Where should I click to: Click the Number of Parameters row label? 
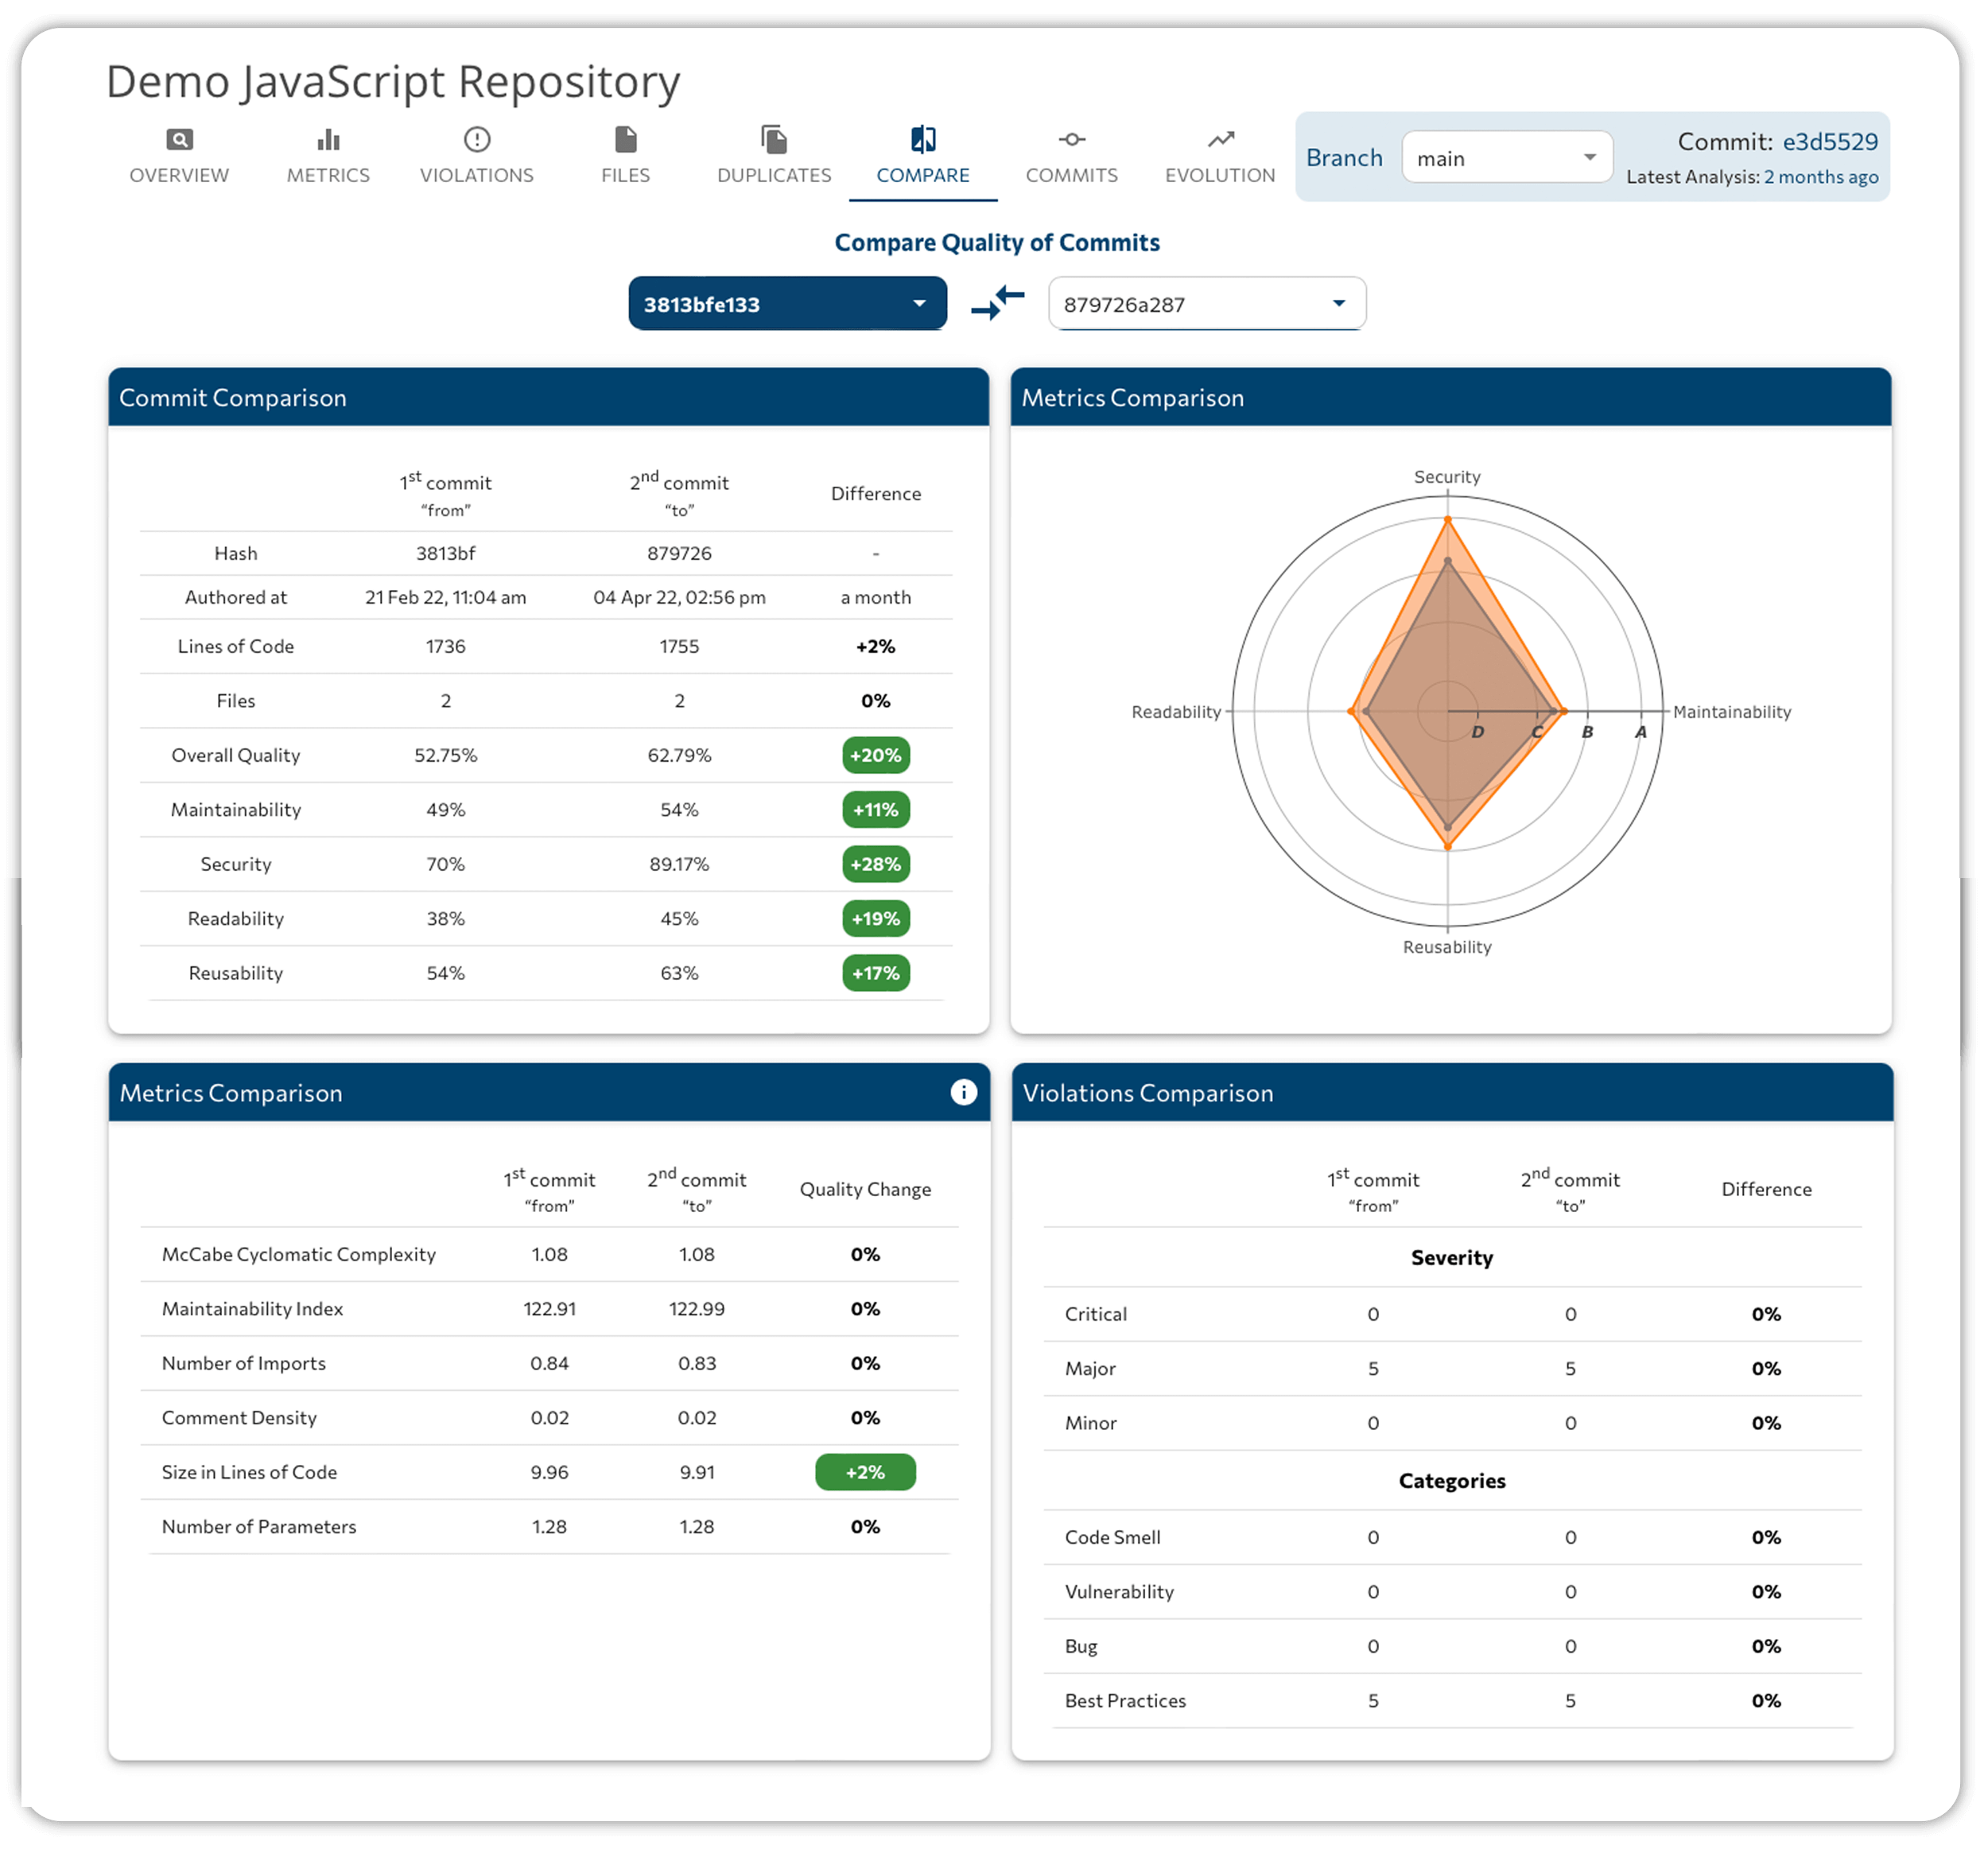(x=259, y=1527)
